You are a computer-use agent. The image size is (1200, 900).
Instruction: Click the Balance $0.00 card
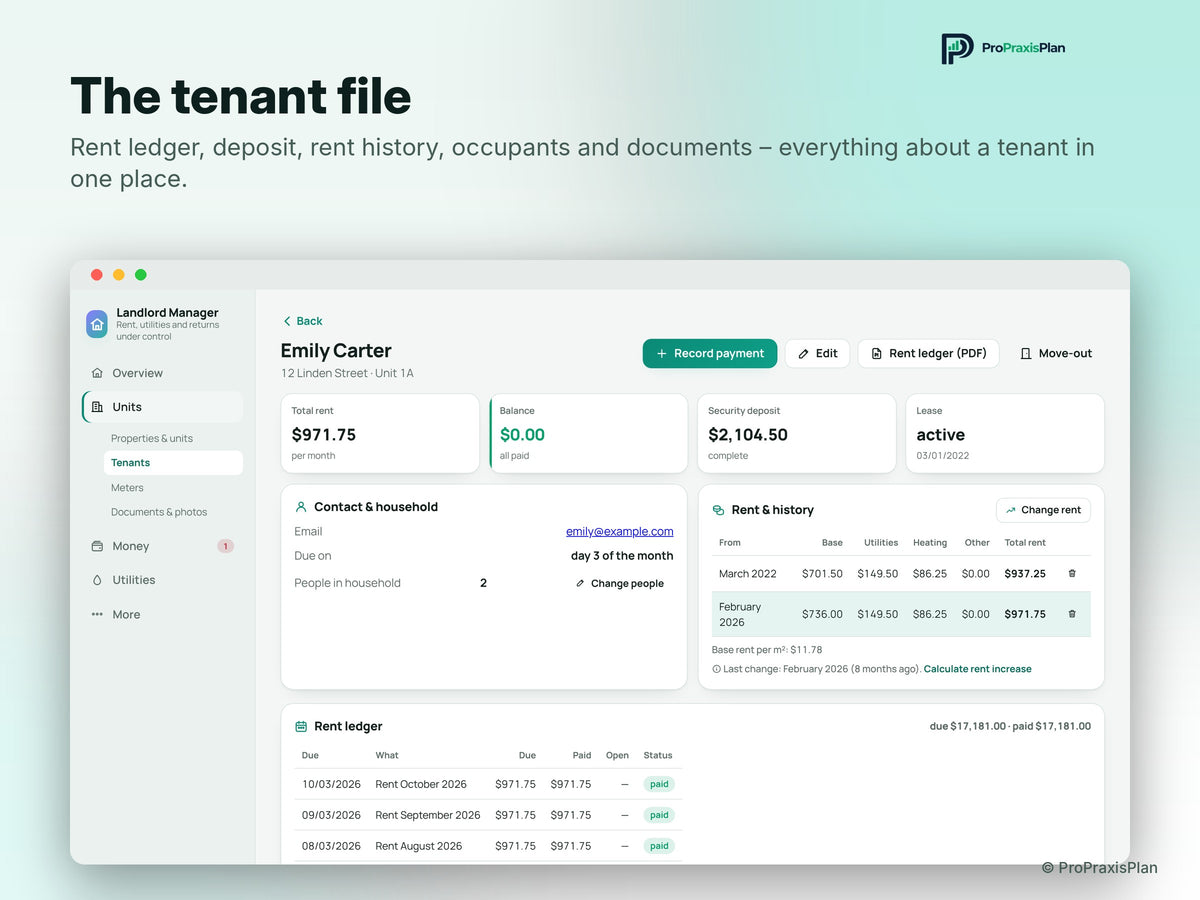[x=589, y=433]
